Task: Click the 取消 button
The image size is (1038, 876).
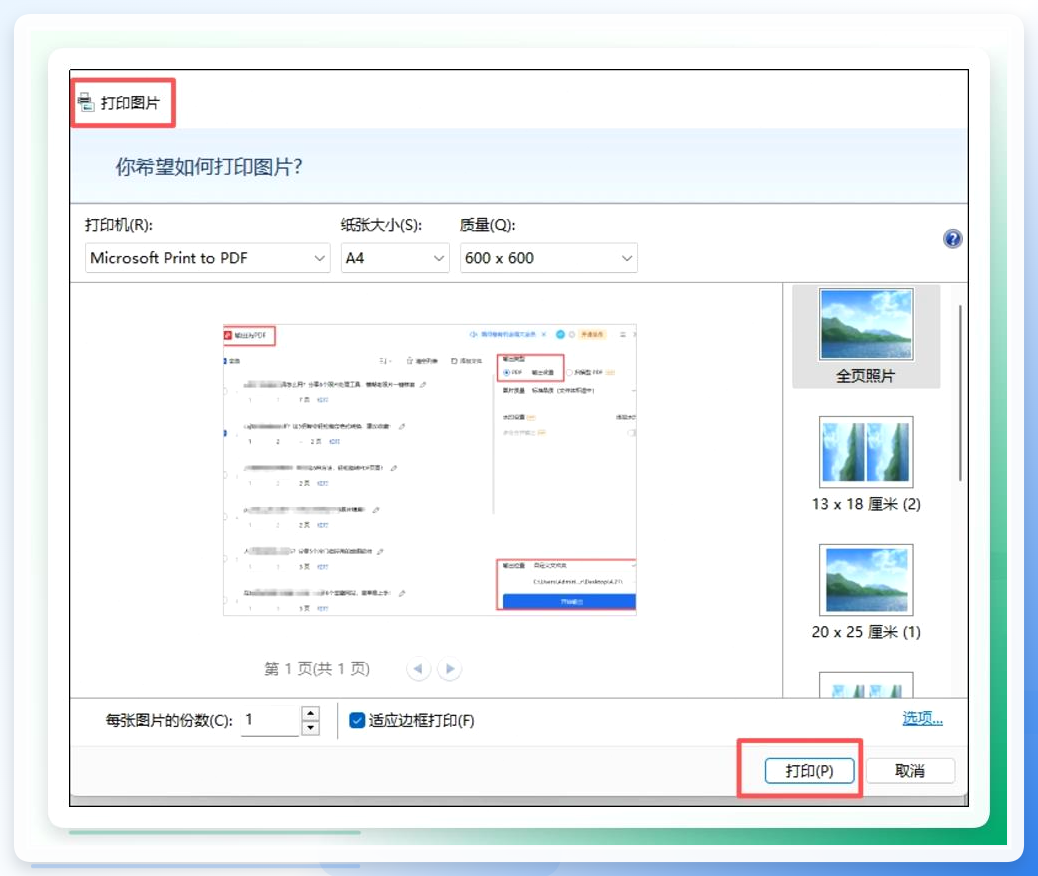Action: coord(910,771)
